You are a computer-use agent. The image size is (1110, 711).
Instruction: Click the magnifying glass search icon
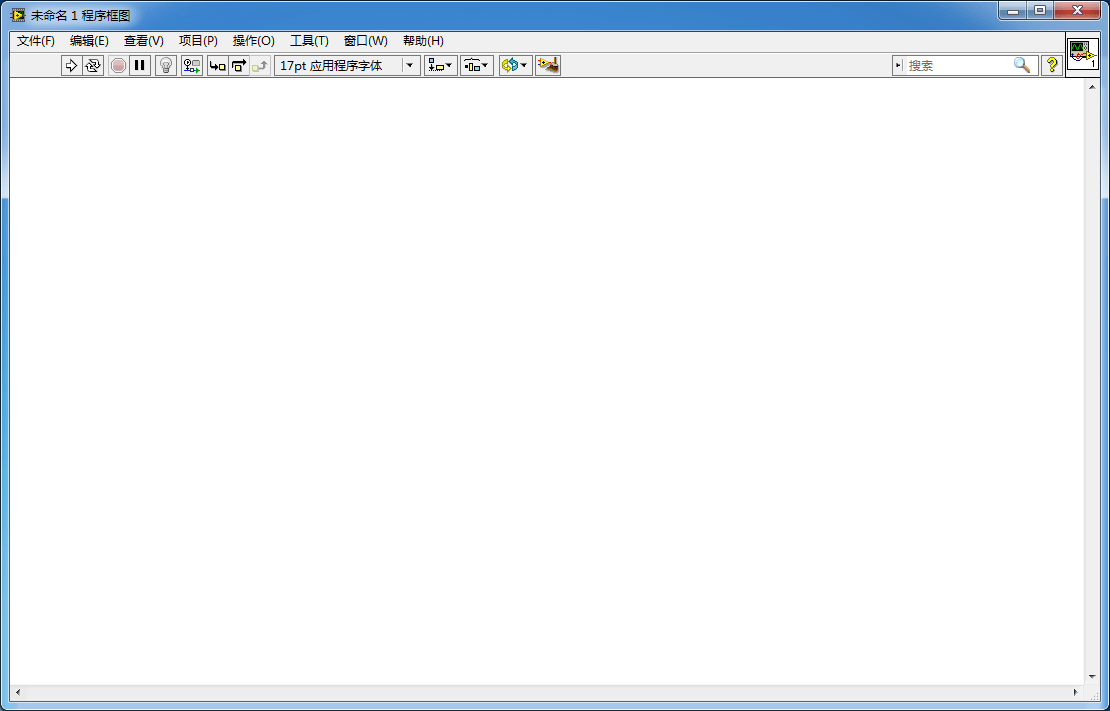pos(1022,65)
